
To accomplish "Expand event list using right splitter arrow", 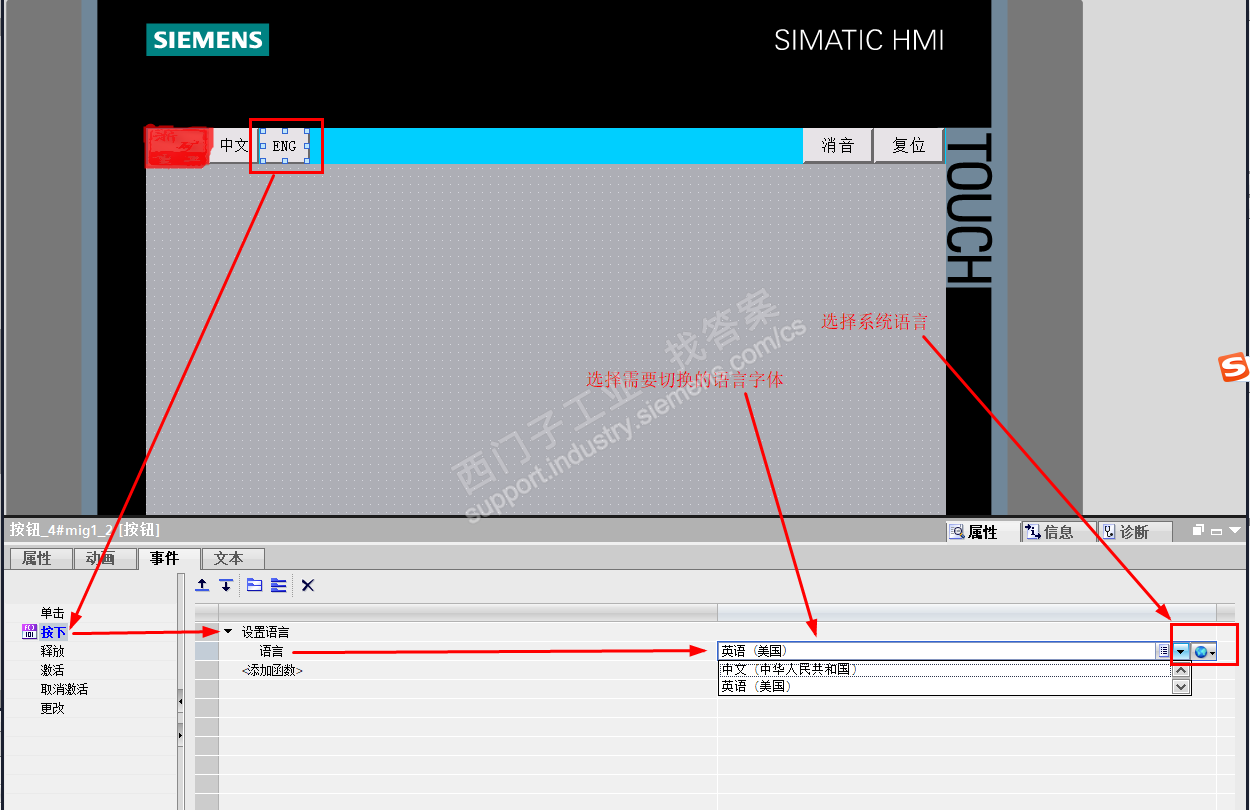I will click(181, 736).
